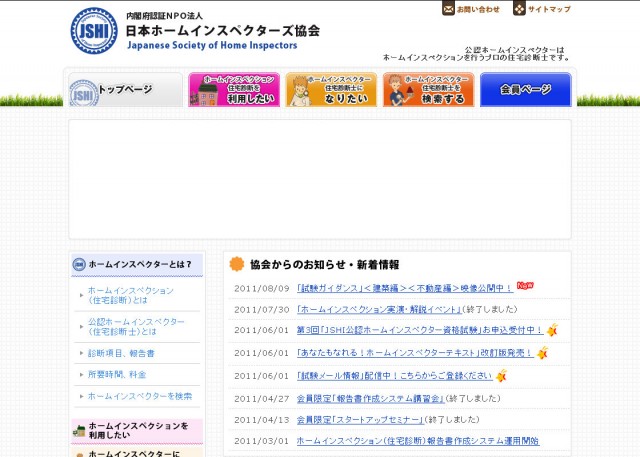The width and height of the screenshot is (640, 457).
Task: Expand 診断項目、報告書 sidebar item
Action: [121, 353]
